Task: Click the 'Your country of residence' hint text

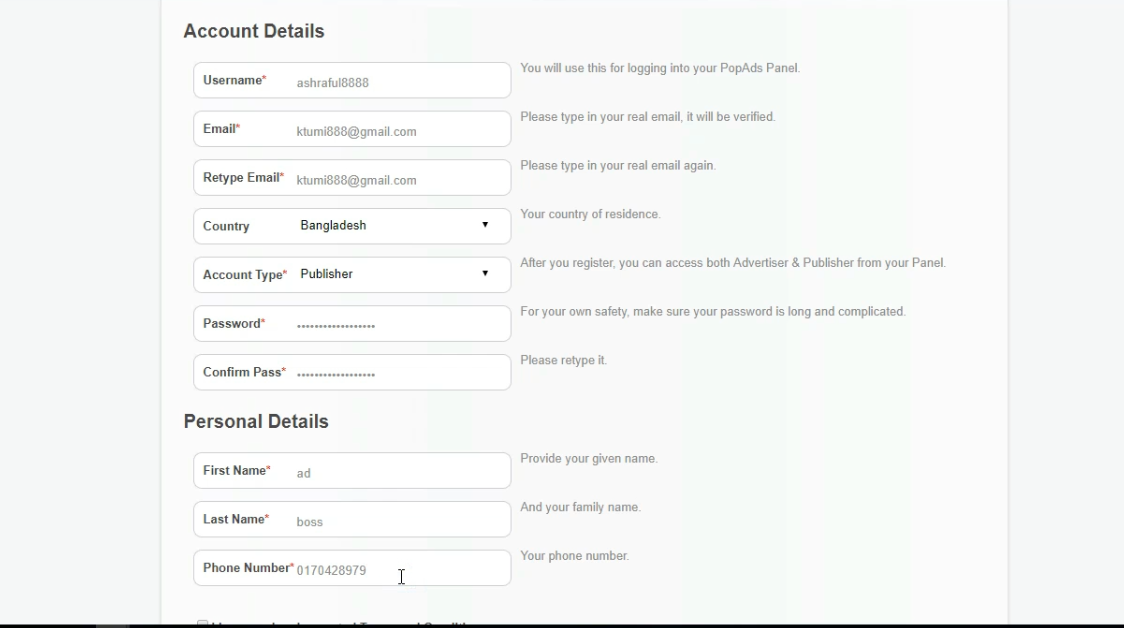Action: pos(590,215)
